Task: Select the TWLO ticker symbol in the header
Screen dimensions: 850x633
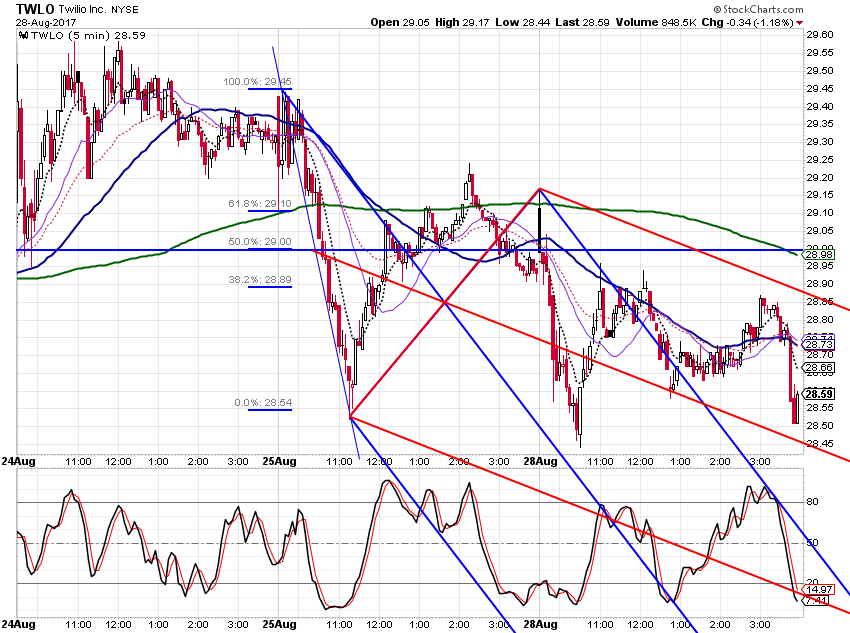Action: pyautogui.click(x=35, y=9)
